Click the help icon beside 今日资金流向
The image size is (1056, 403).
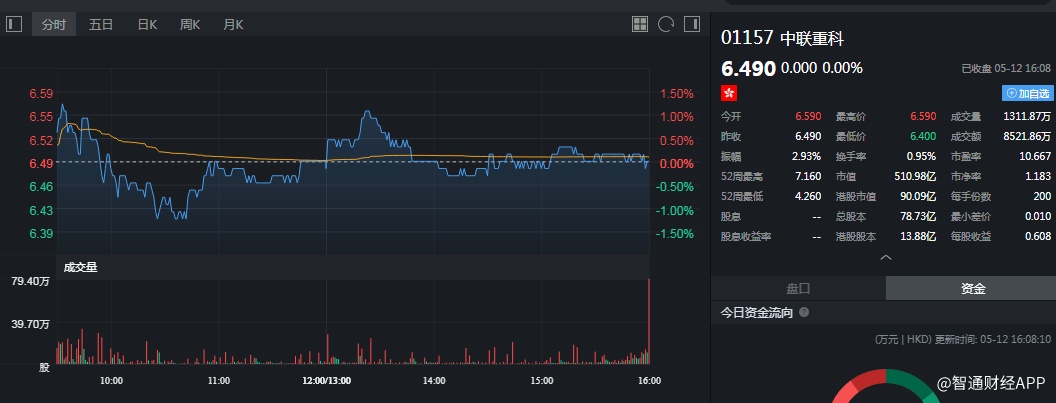pos(804,313)
